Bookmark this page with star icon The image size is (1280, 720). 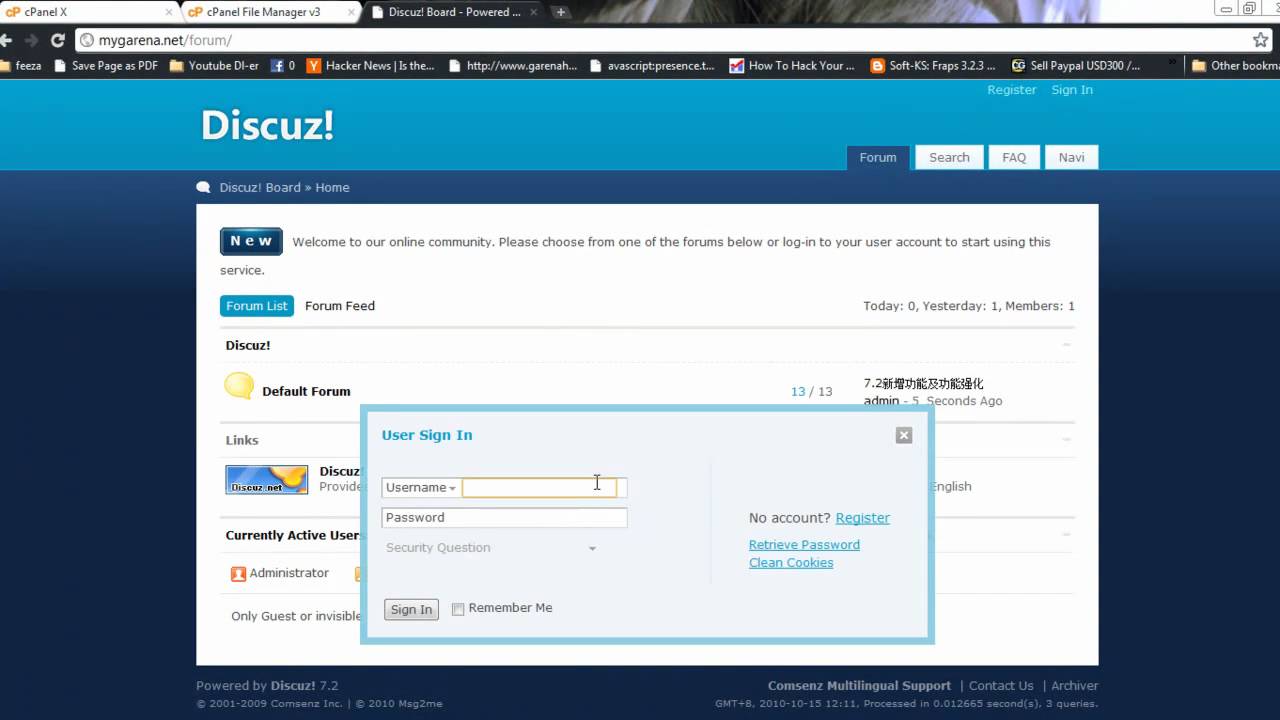pos(1260,40)
